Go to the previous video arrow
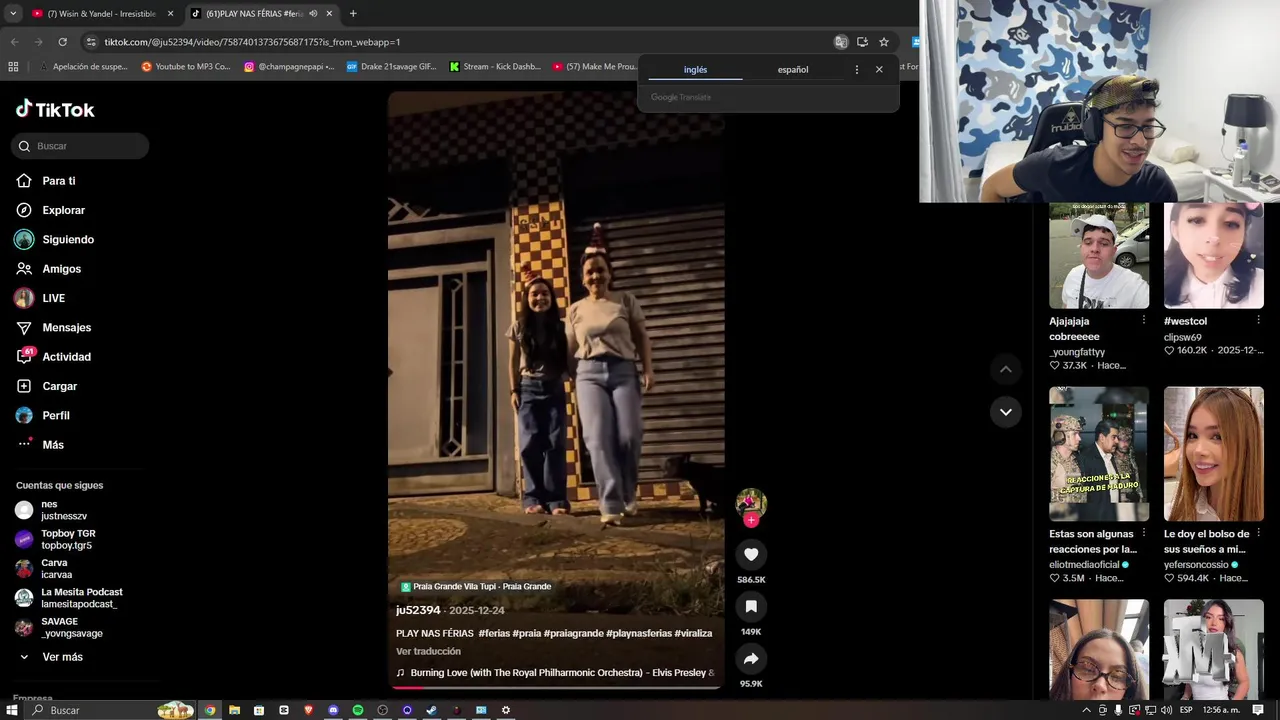 click(1006, 369)
